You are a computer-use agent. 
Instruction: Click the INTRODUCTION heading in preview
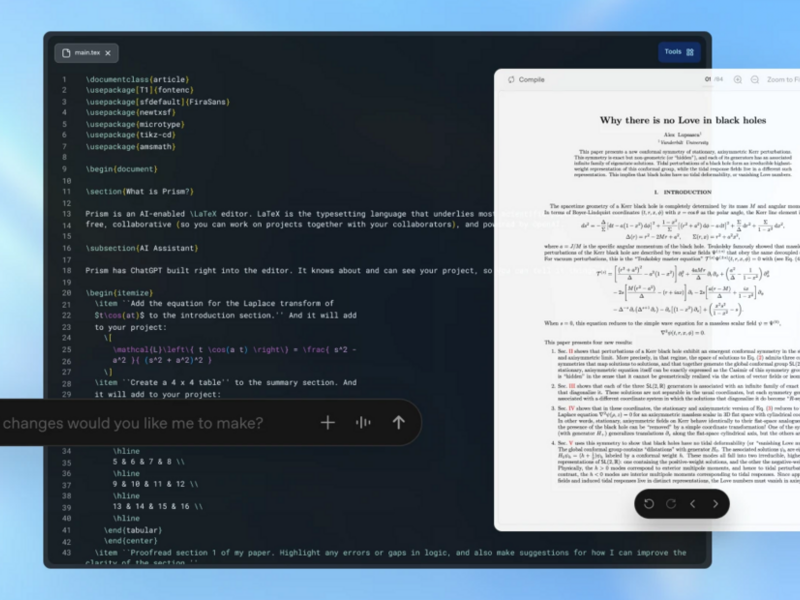tap(683, 192)
